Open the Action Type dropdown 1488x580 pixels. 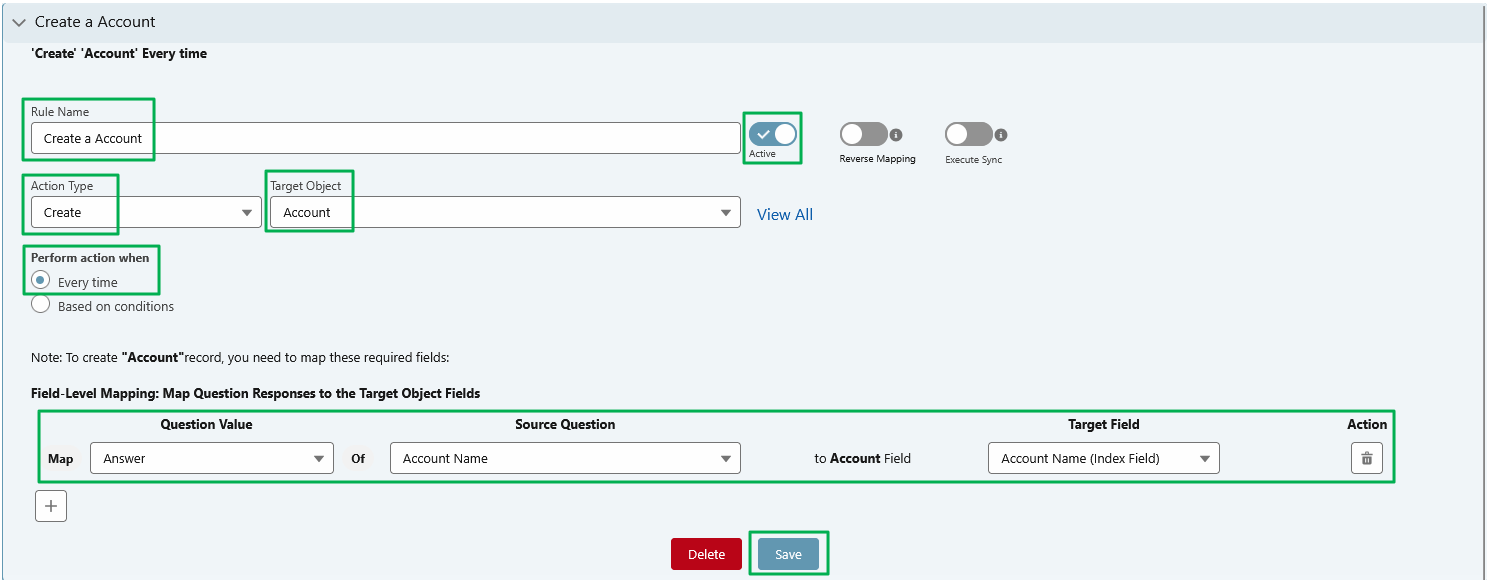click(146, 212)
